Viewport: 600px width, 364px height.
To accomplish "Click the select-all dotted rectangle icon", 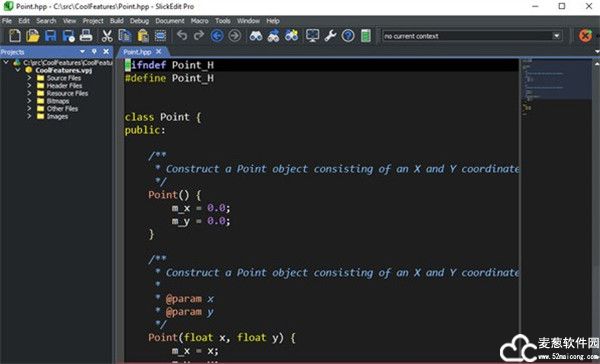I will click(160, 36).
